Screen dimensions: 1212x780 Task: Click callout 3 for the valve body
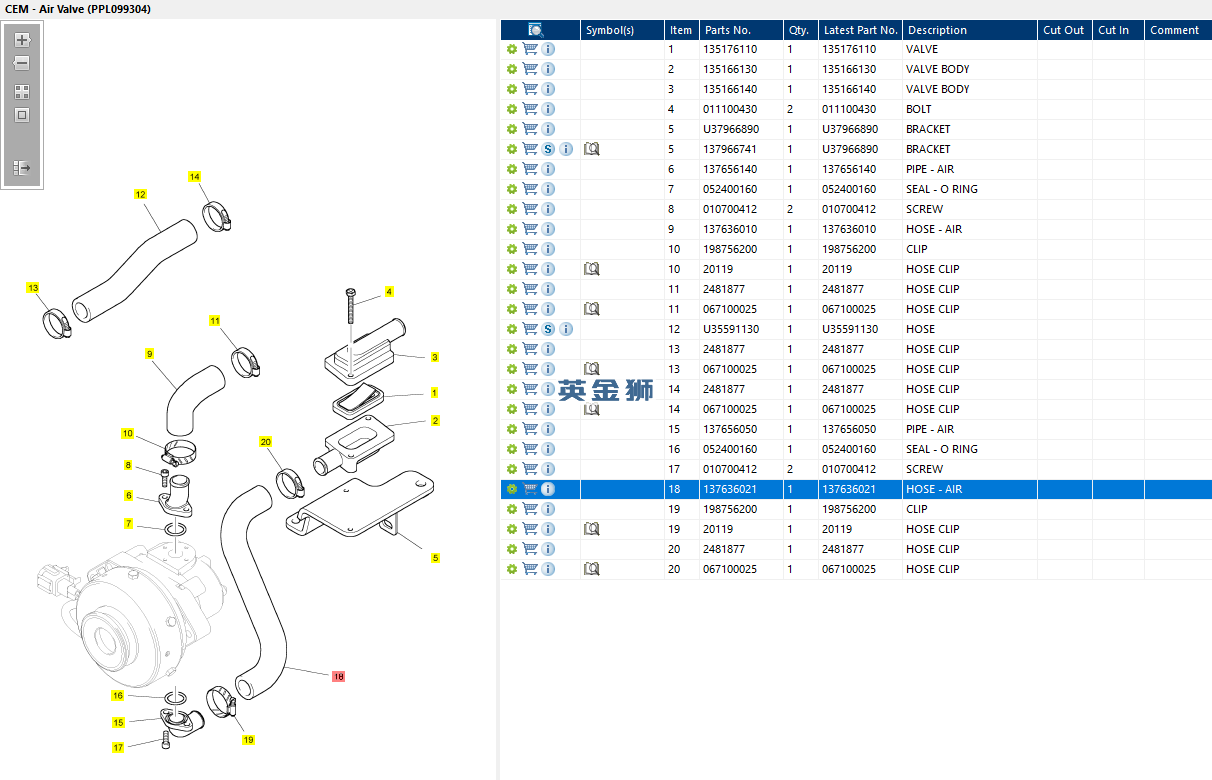[x=435, y=357]
